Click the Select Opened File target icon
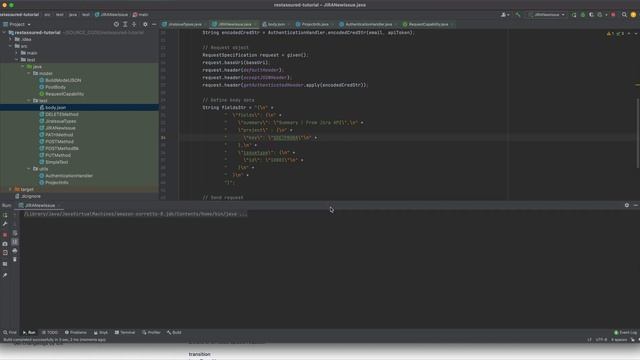Screen dimensions: 640x360 [116, 24]
